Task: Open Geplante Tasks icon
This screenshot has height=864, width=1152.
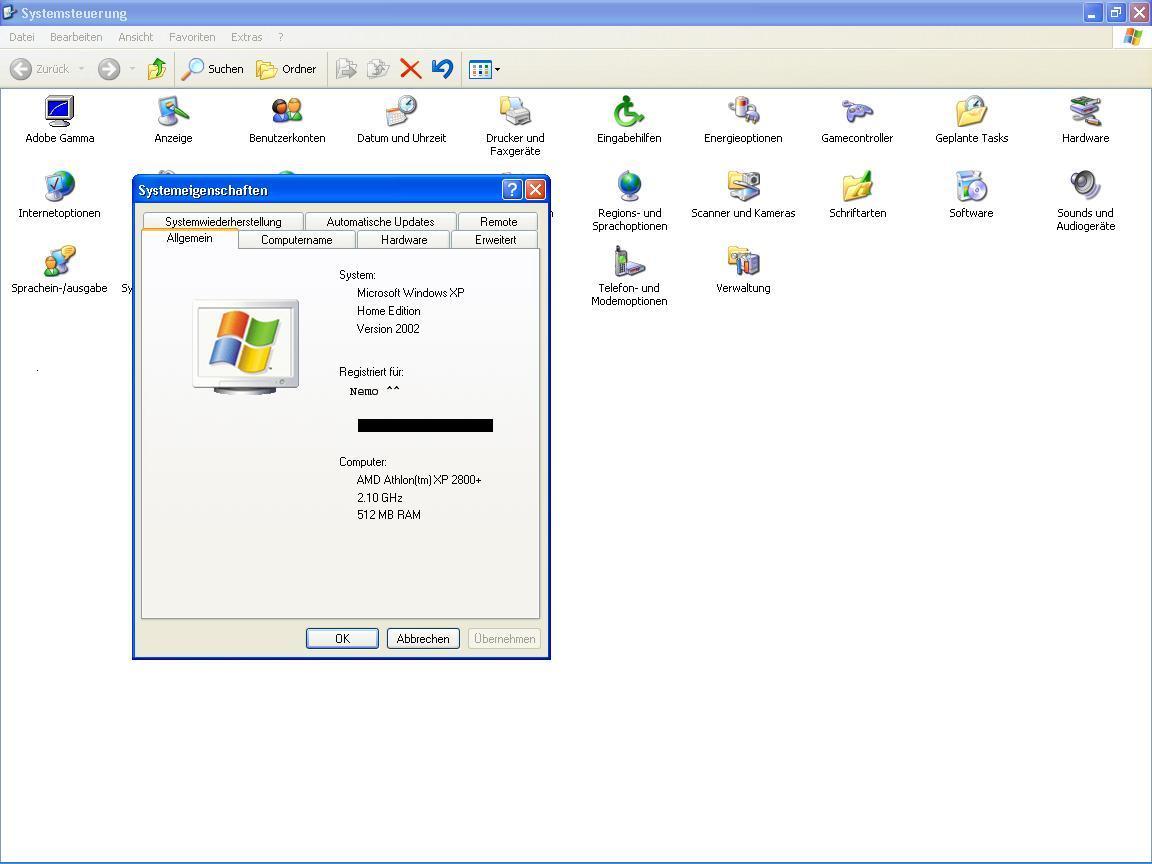Action: point(971,112)
